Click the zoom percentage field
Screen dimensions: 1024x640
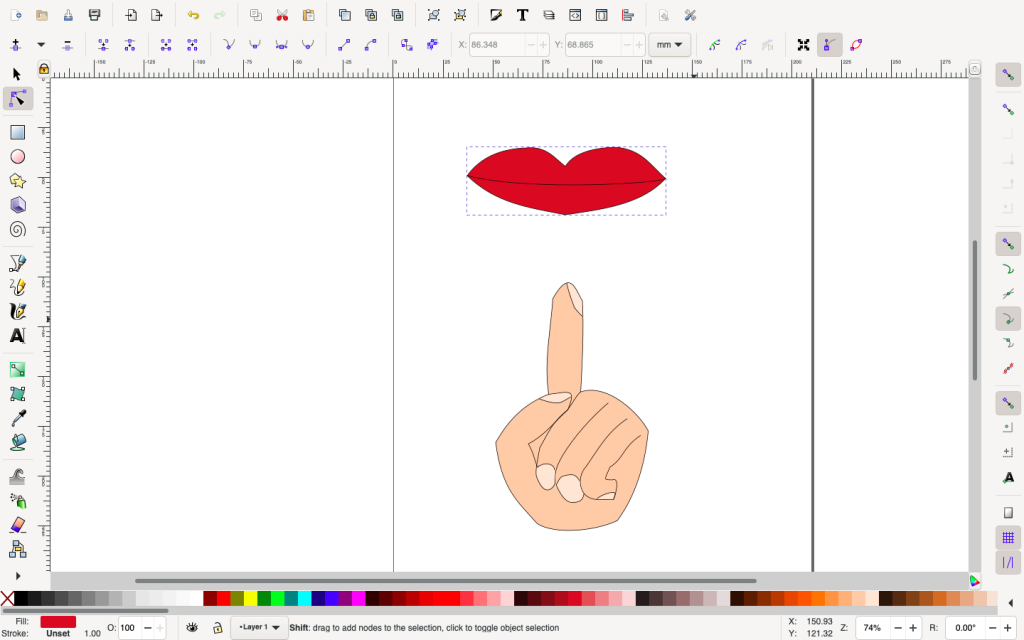873,628
